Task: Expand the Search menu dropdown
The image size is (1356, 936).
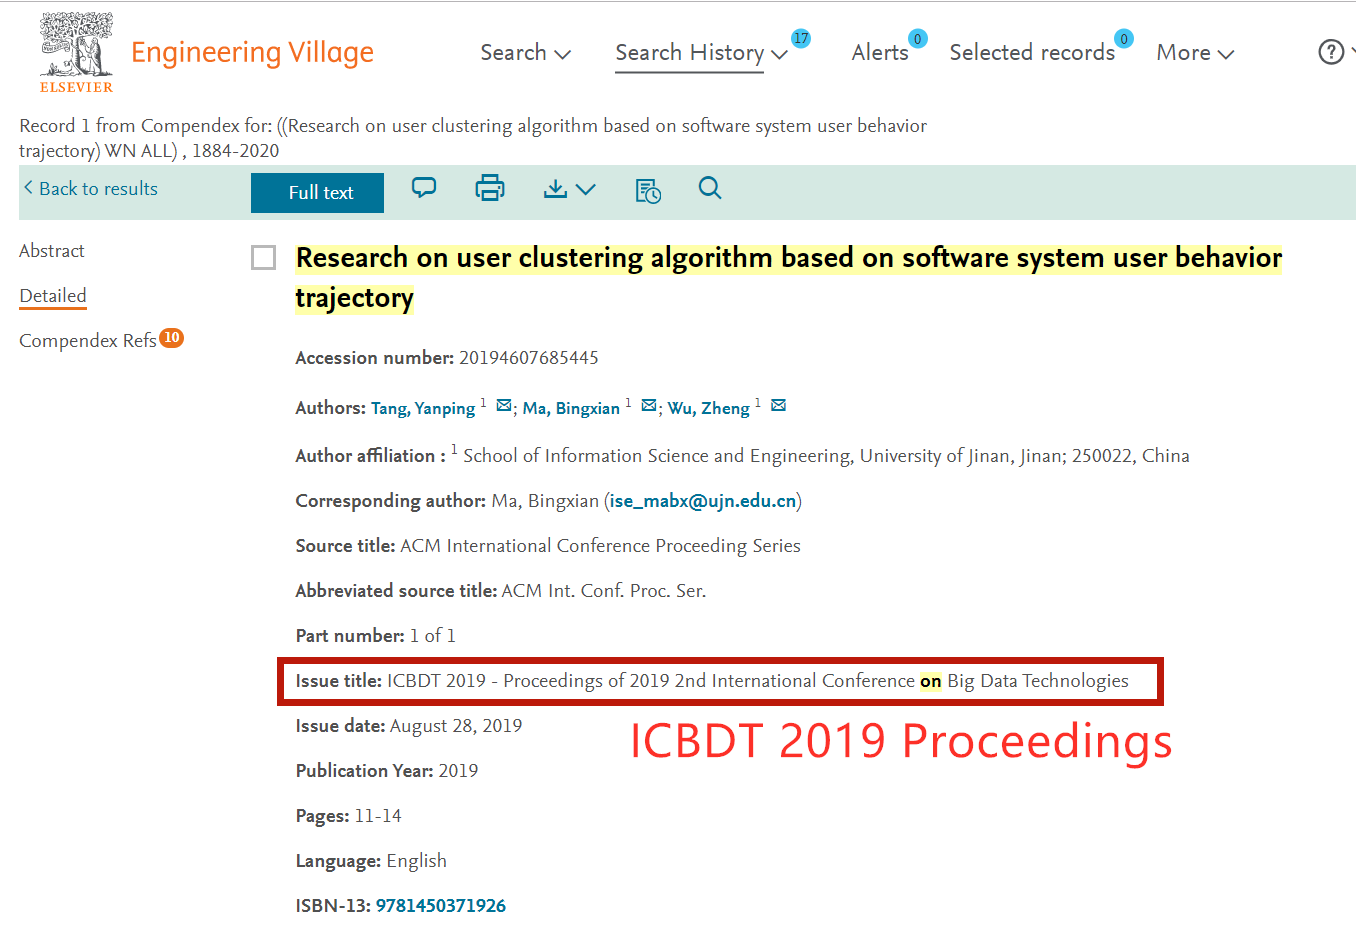Action: click(x=525, y=53)
